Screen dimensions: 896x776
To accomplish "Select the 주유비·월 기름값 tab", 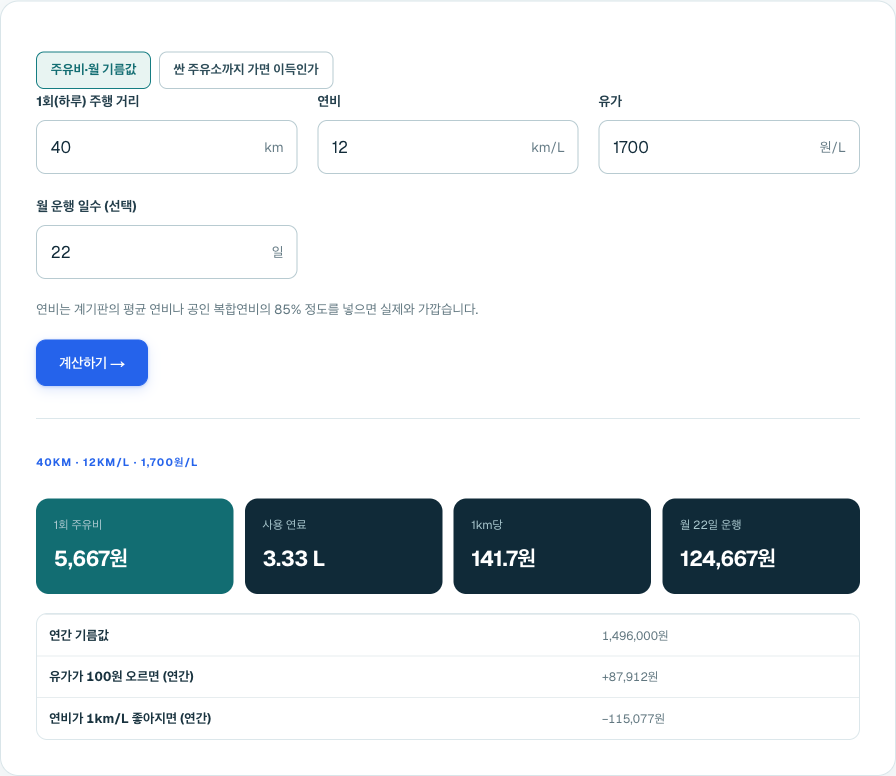I will (93, 70).
